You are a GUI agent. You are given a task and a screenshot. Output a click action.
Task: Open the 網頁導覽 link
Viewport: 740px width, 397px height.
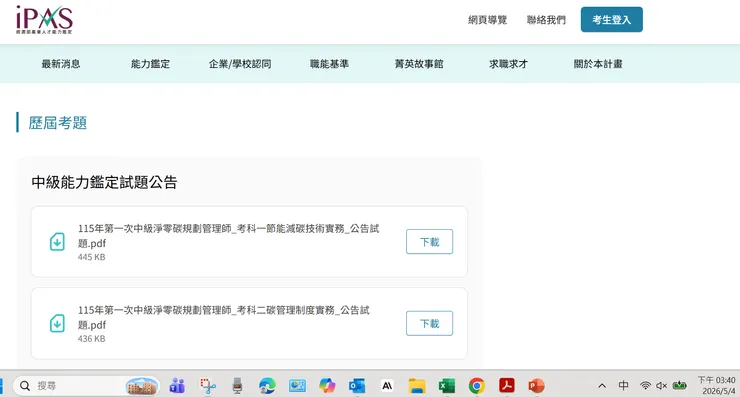click(488, 20)
